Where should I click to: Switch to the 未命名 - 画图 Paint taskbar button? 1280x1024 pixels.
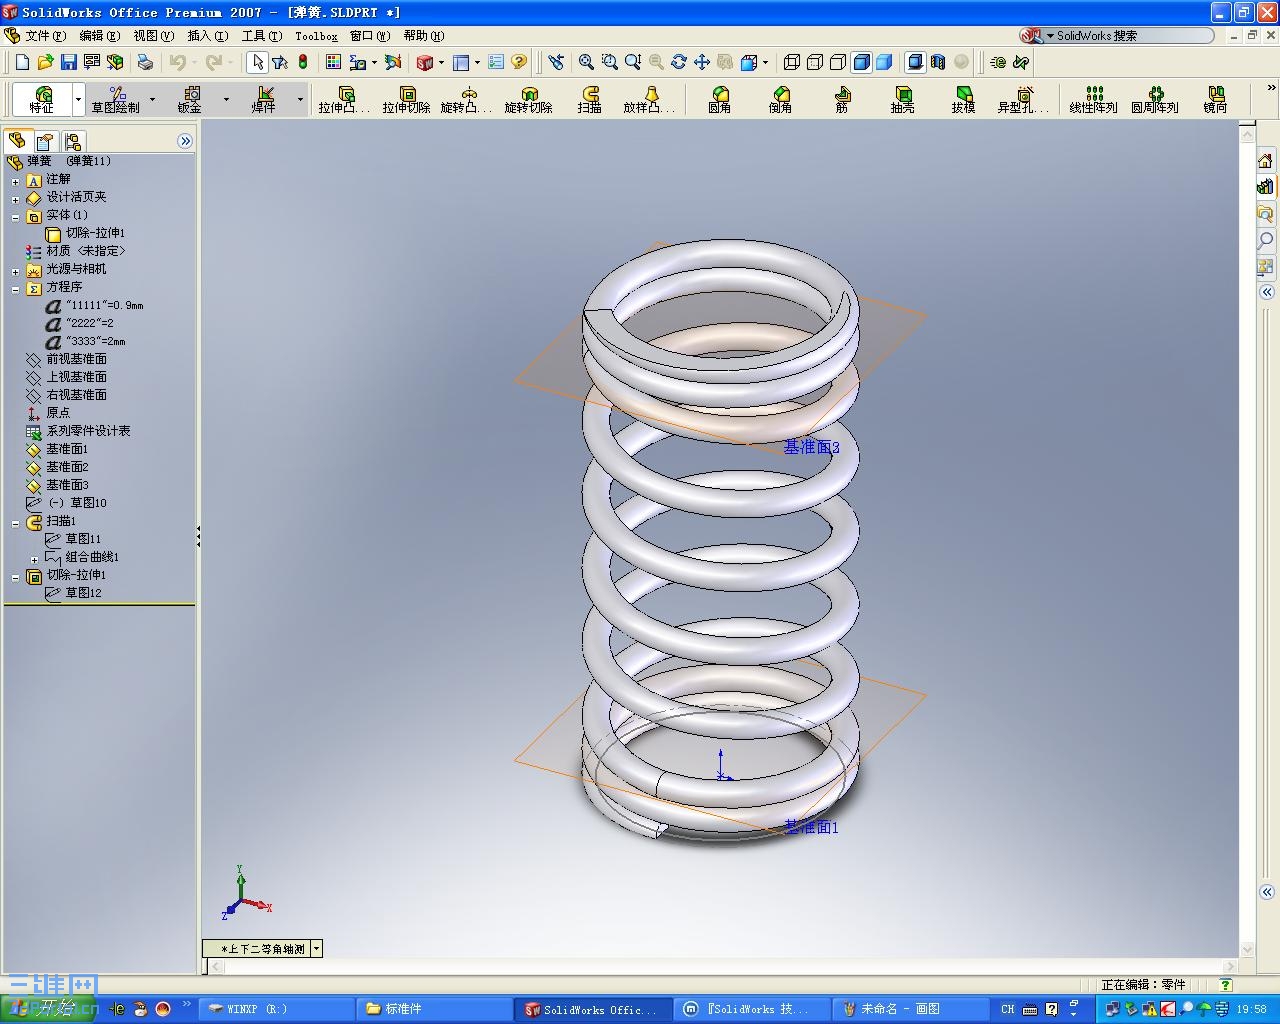[x=911, y=1009]
